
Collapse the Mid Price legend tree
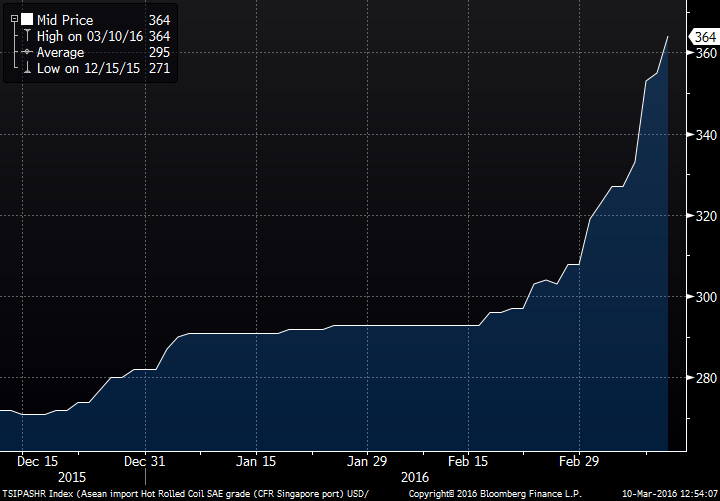point(13,20)
